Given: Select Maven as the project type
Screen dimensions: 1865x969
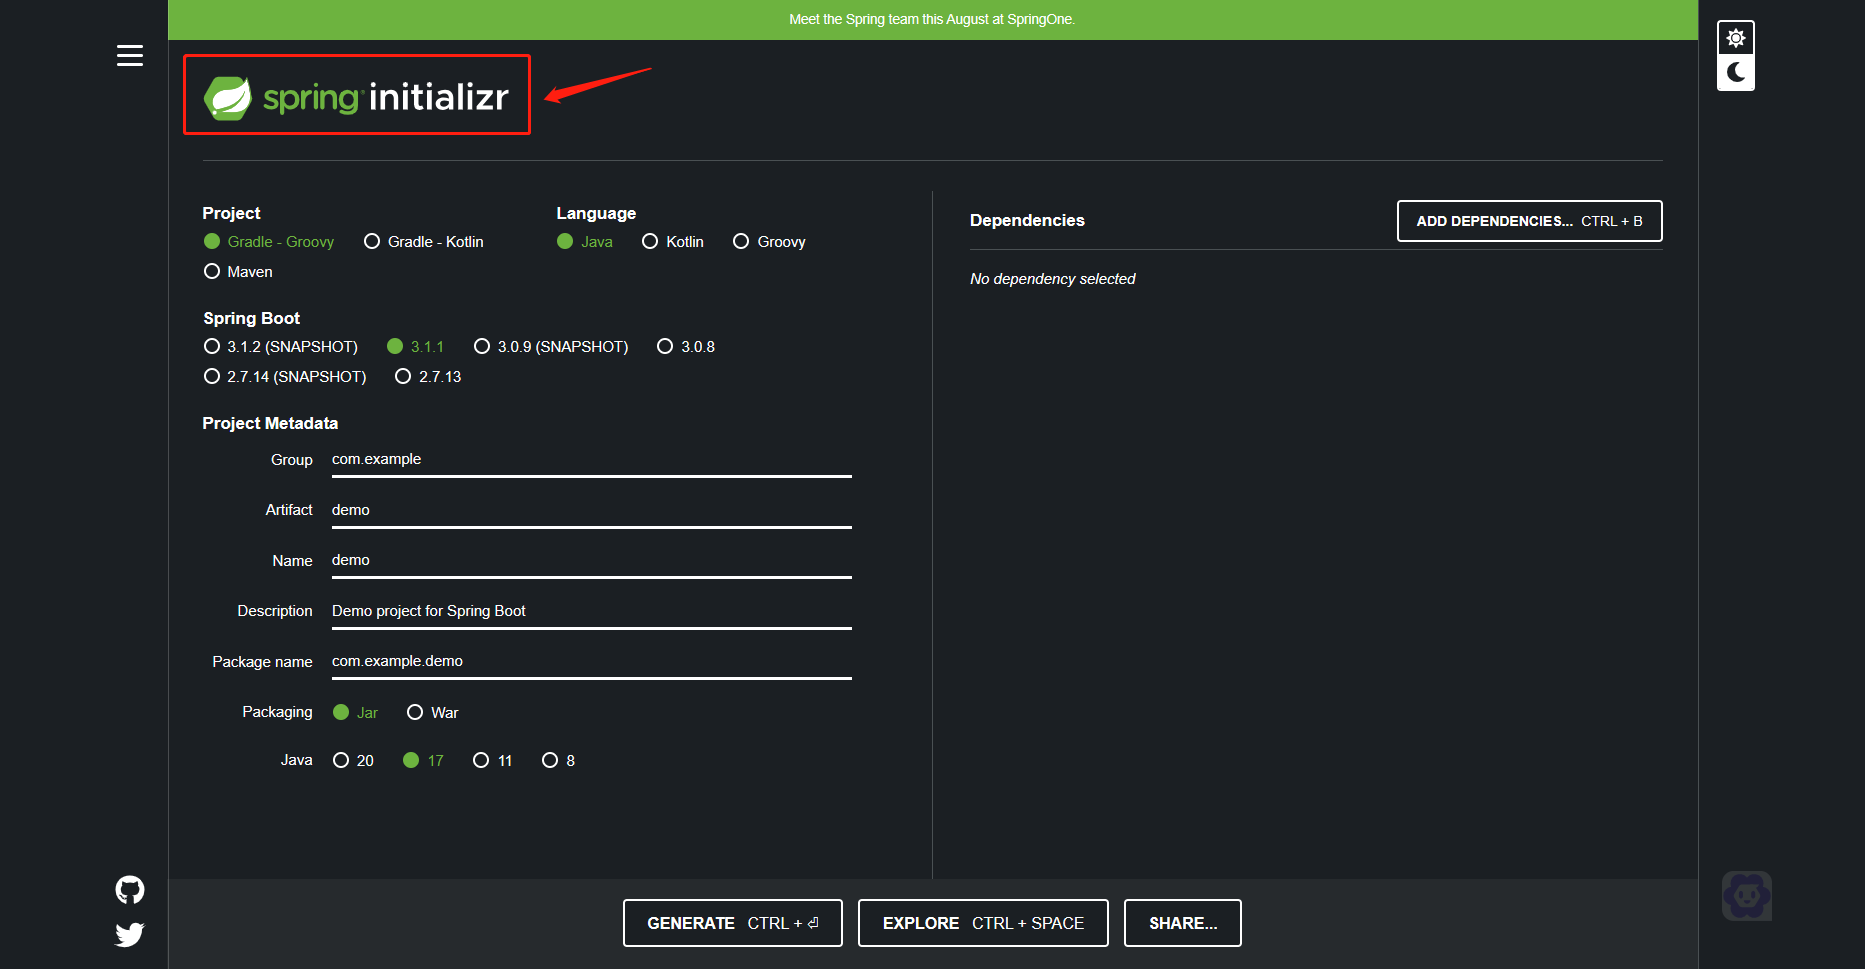Looking at the screenshot, I should click(212, 271).
